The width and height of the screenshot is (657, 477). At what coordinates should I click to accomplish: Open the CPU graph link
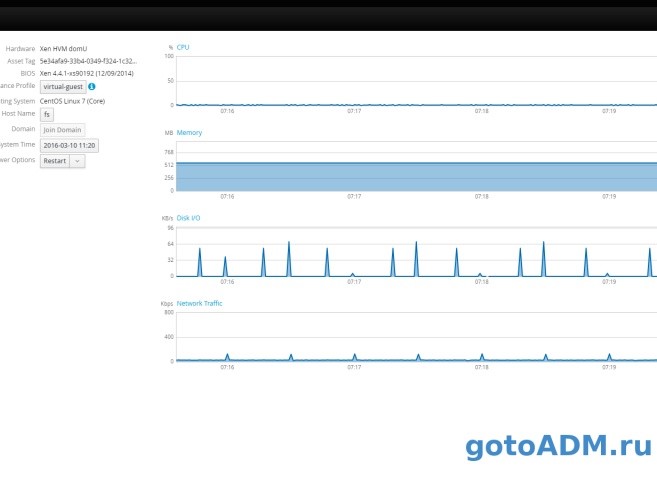click(x=183, y=47)
